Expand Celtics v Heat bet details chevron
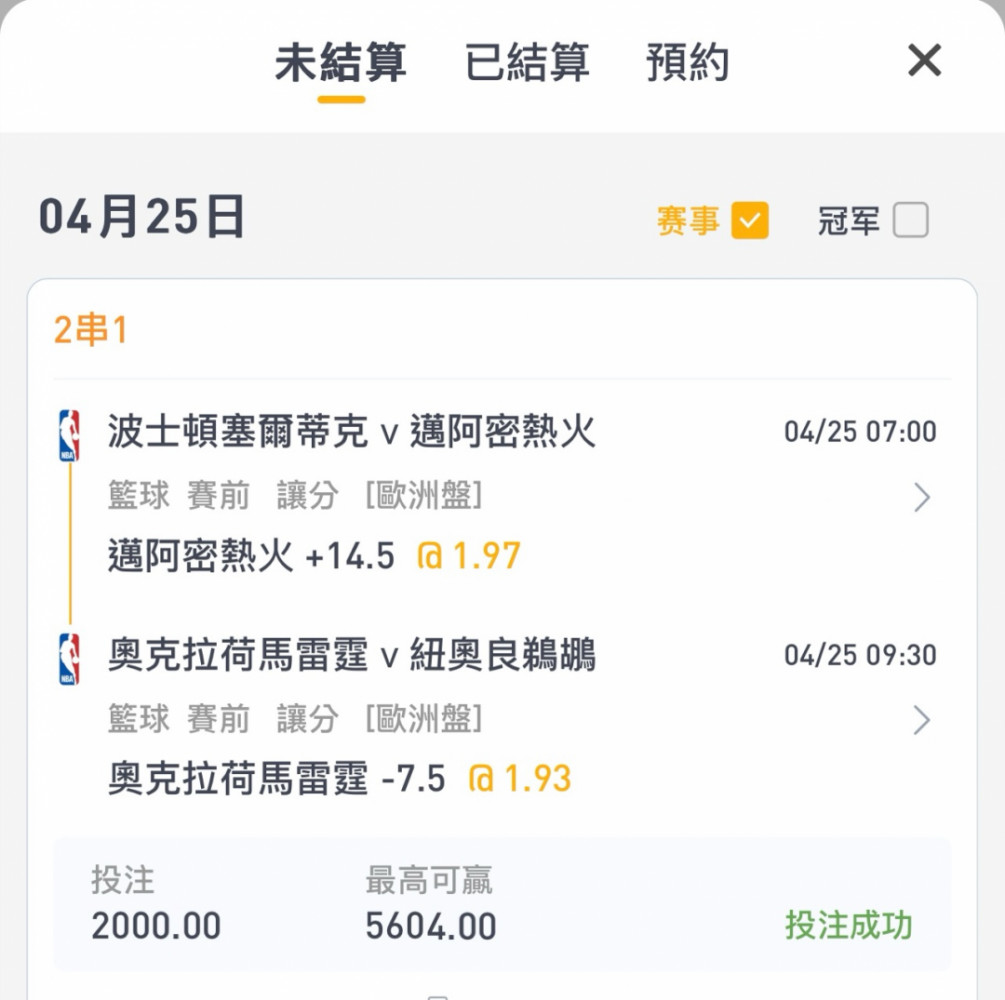Screen dimensions: 1005x1000 click(x=922, y=497)
